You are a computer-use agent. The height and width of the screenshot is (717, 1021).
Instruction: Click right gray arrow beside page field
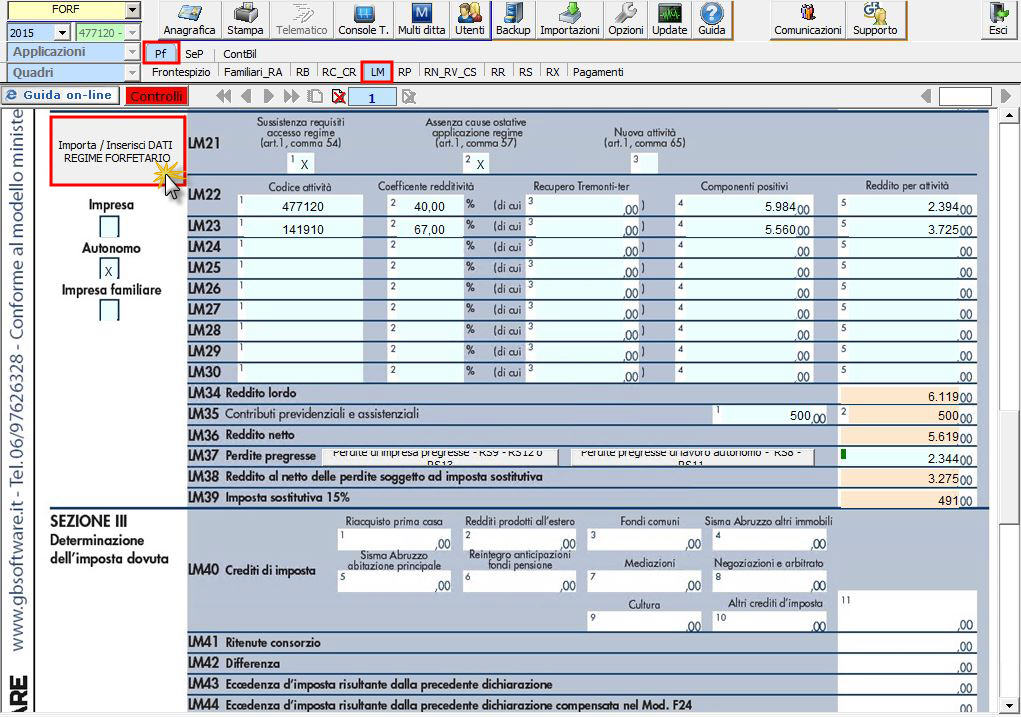pyautogui.click(x=1006, y=96)
